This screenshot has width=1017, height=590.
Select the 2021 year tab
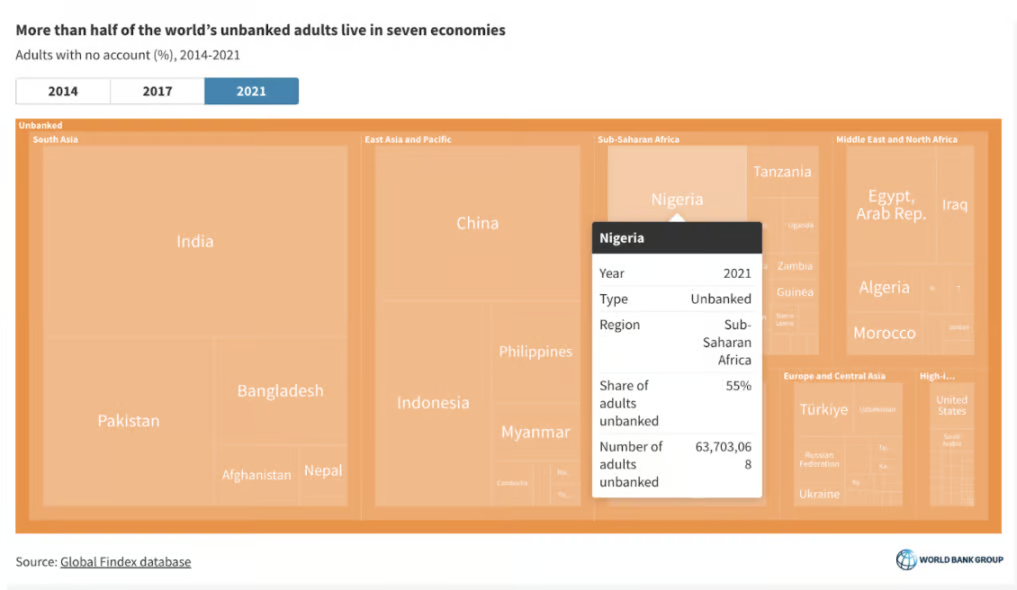pyautogui.click(x=251, y=91)
